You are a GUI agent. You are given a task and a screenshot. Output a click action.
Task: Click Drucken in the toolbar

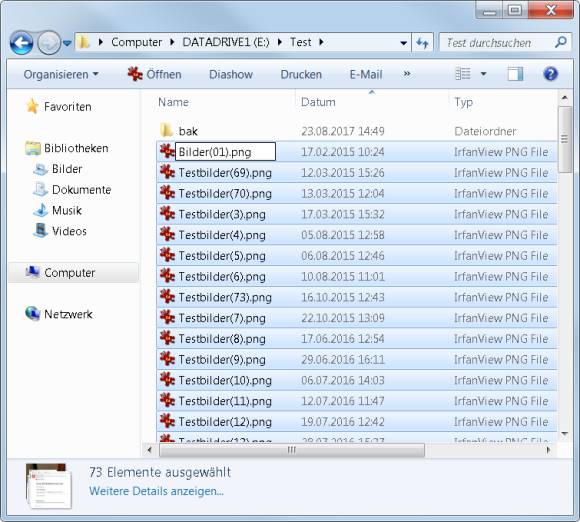pos(301,74)
